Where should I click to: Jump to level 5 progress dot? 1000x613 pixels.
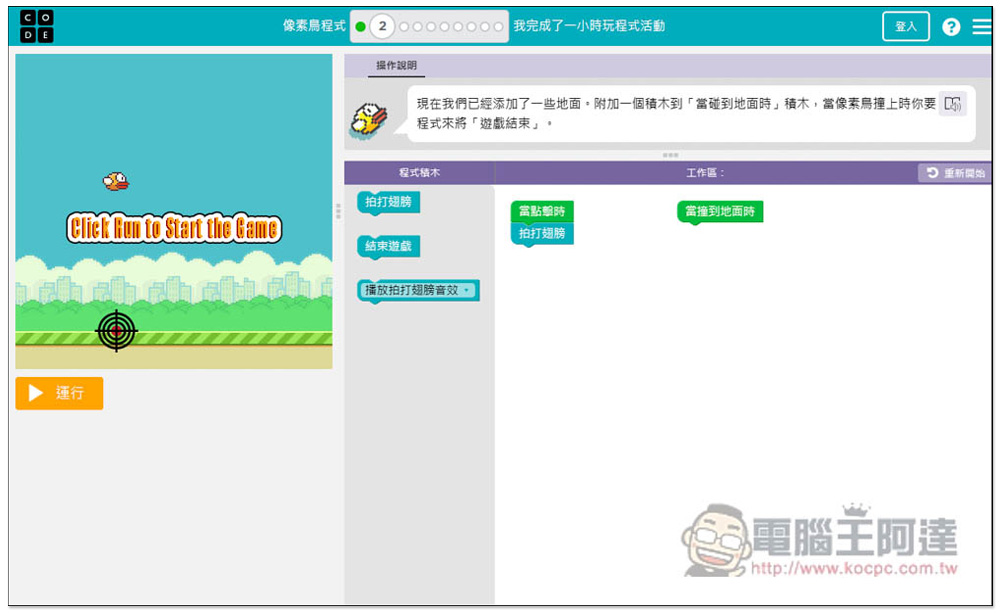click(x=430, y=27)
